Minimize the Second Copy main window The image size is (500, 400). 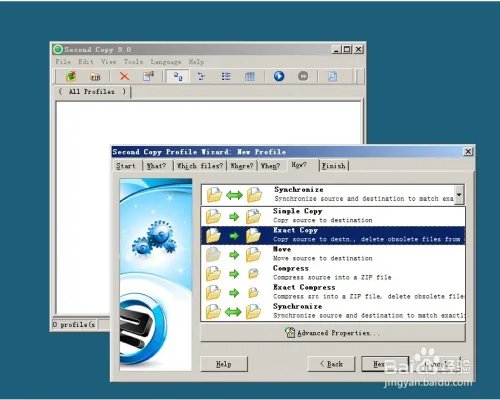click(336, 49)
